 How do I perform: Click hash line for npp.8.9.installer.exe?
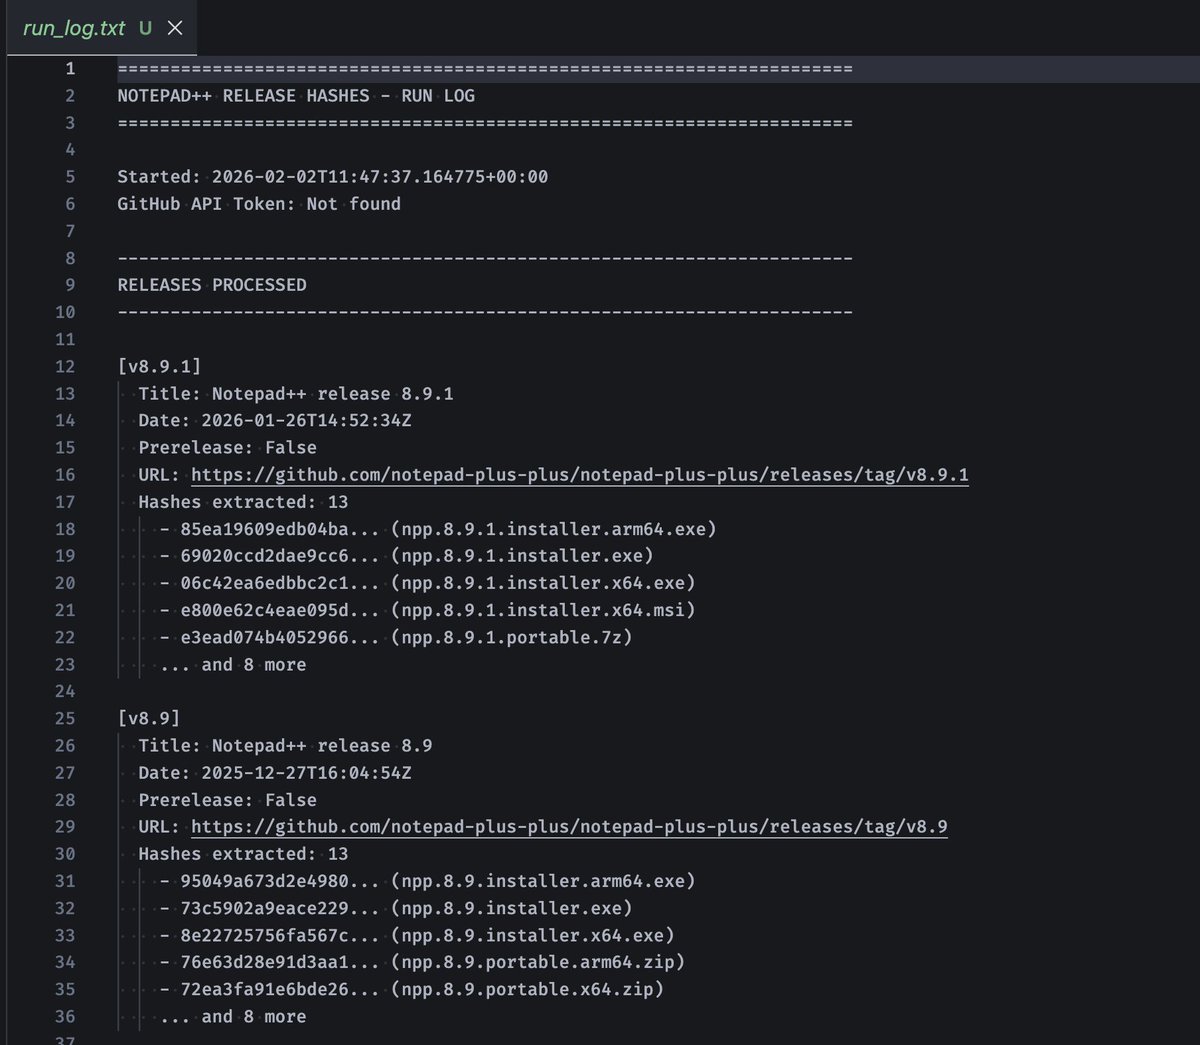(396, 908)
